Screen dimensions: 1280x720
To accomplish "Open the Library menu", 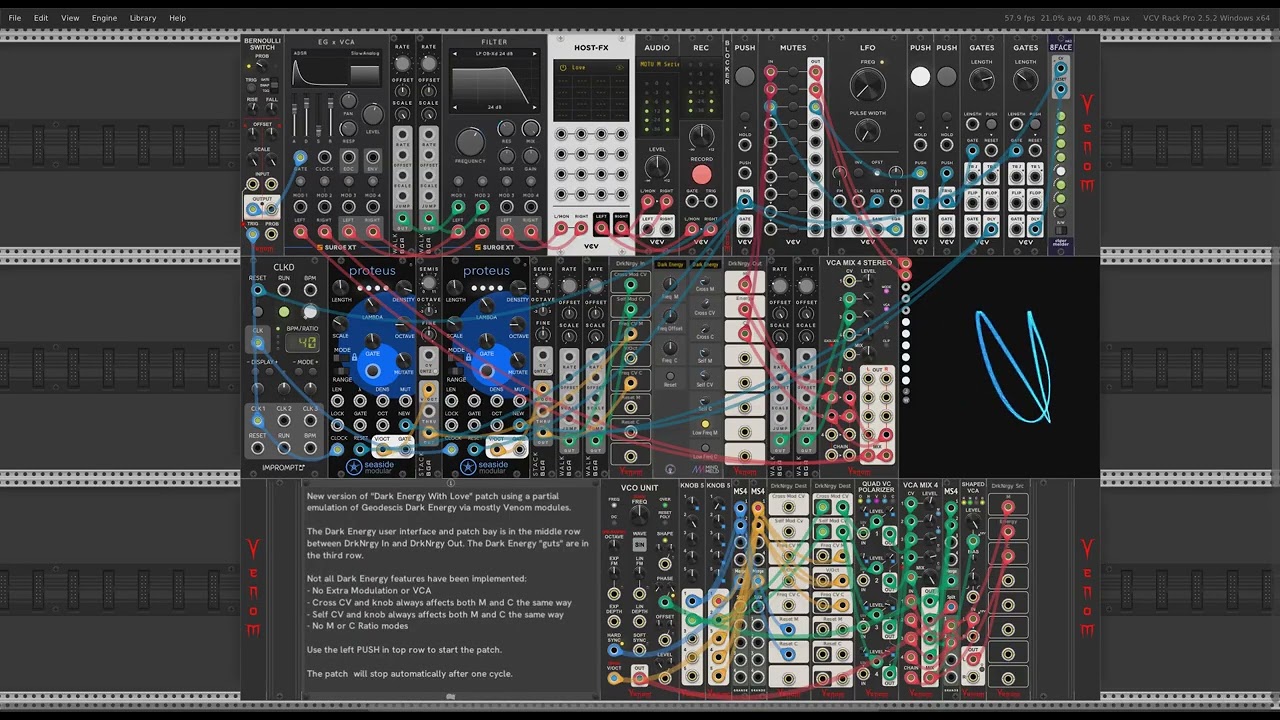I will [x=143, y=18].
